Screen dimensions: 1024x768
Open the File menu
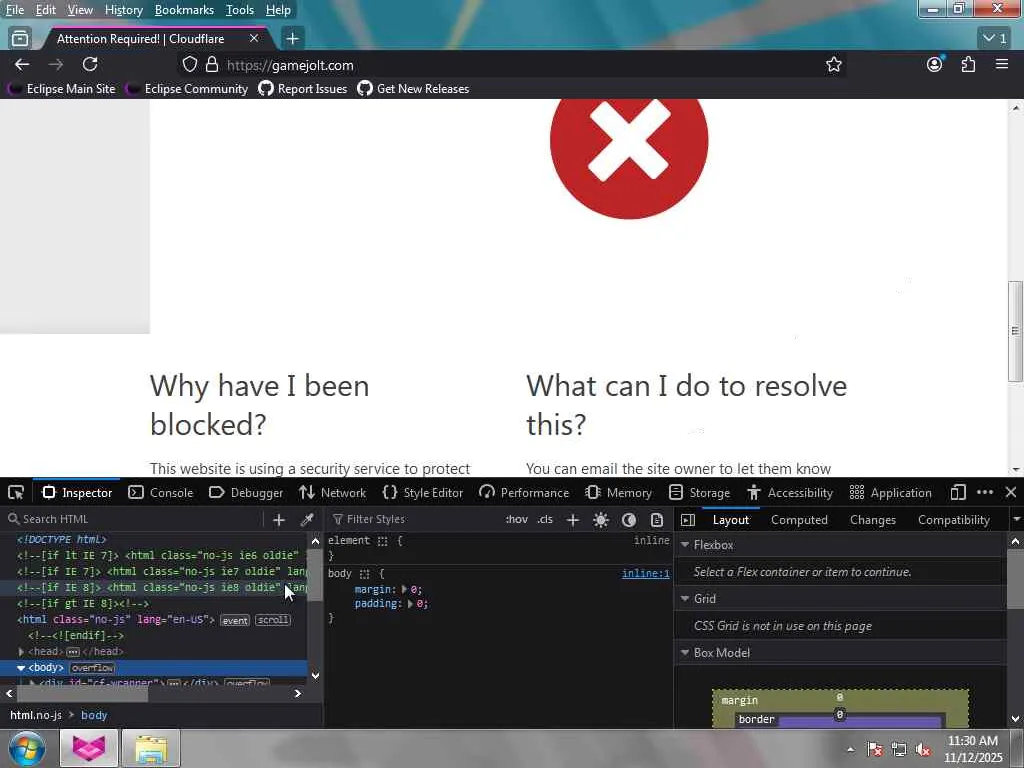point(14,10)
